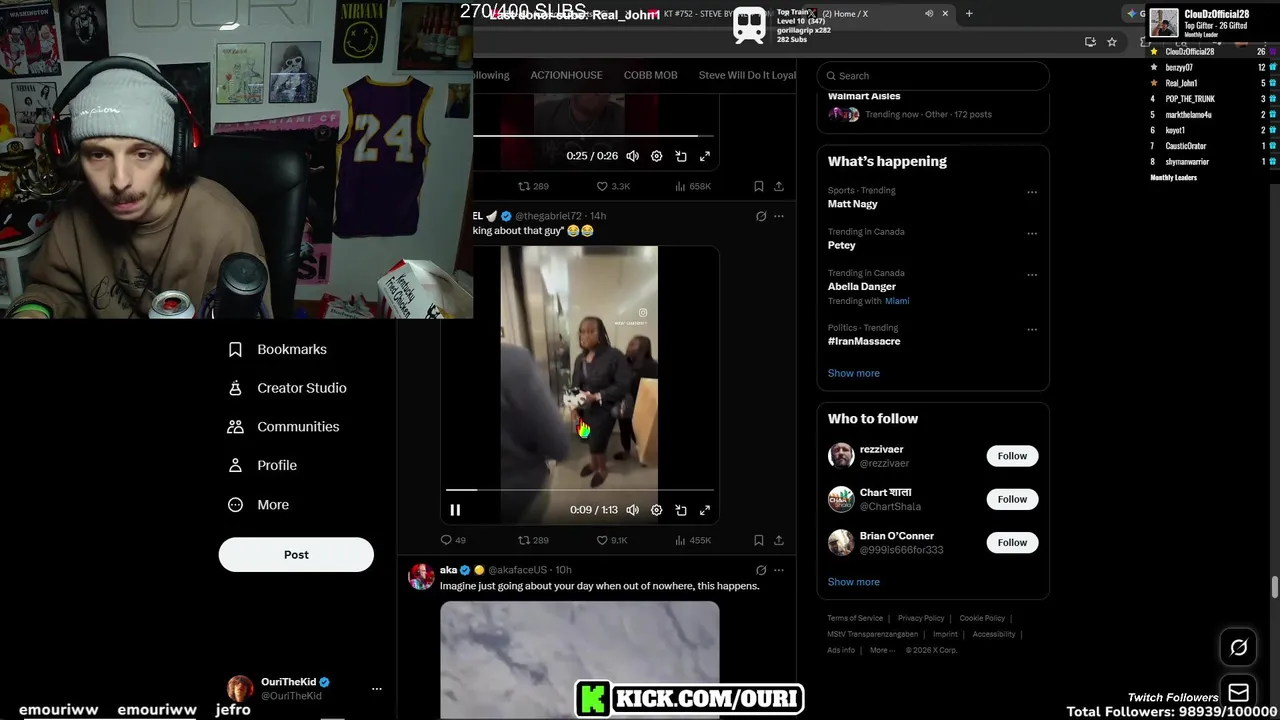This screenshot has width=1280, height=720.
Task: Open replies showing 49 comments
Action: coord(453,540)
